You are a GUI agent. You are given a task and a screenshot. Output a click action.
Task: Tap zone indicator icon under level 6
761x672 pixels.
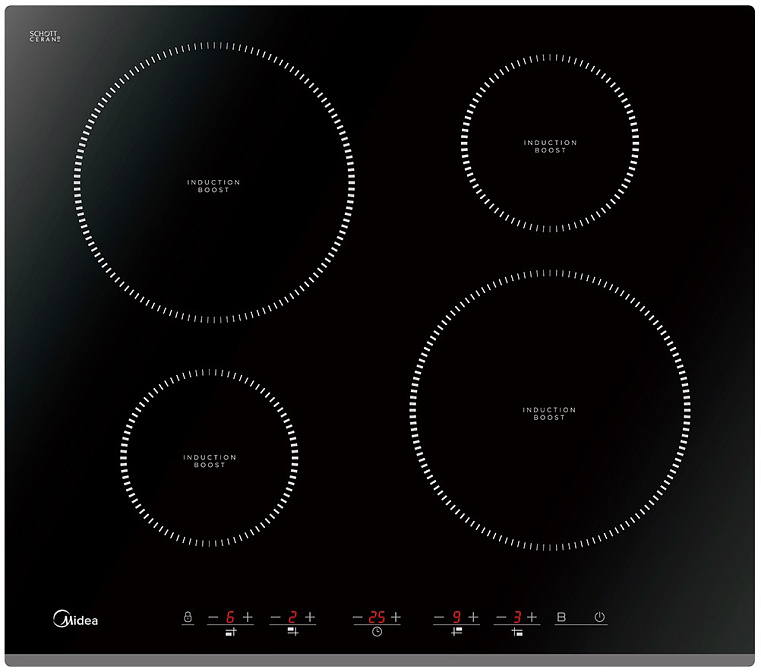pos(231,631)
